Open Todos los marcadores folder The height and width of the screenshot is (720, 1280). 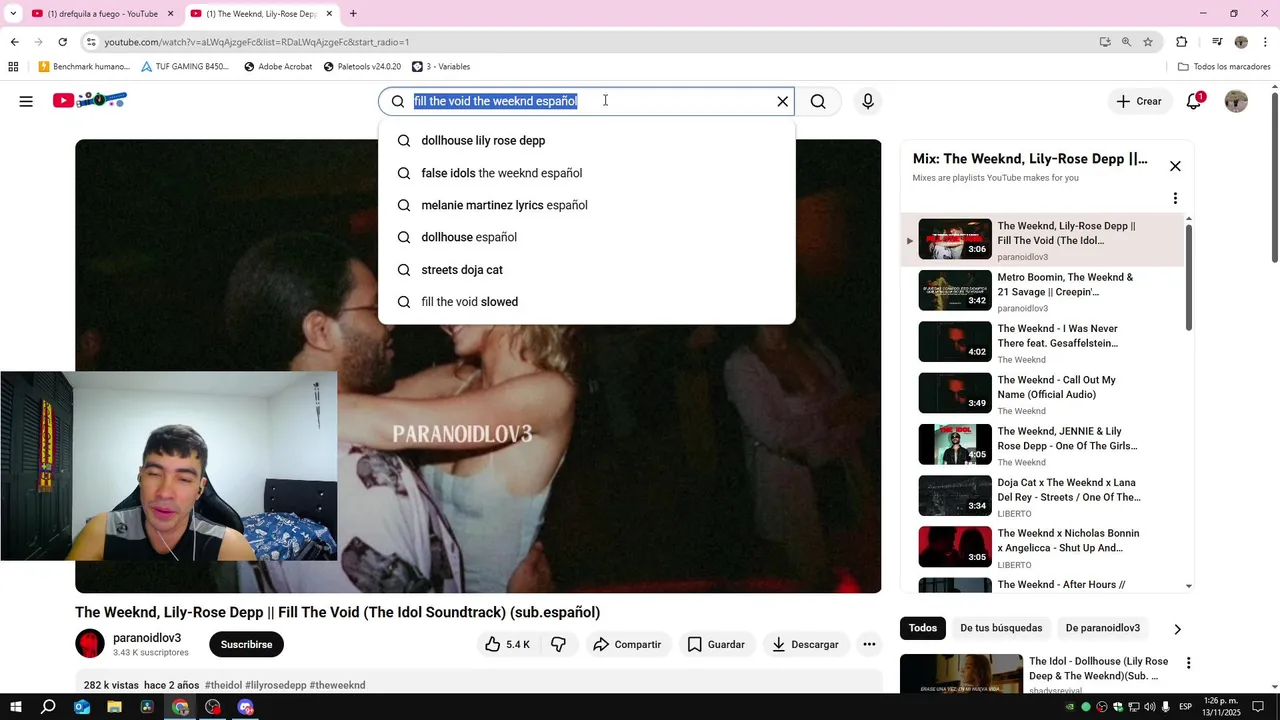[1224, 67]
